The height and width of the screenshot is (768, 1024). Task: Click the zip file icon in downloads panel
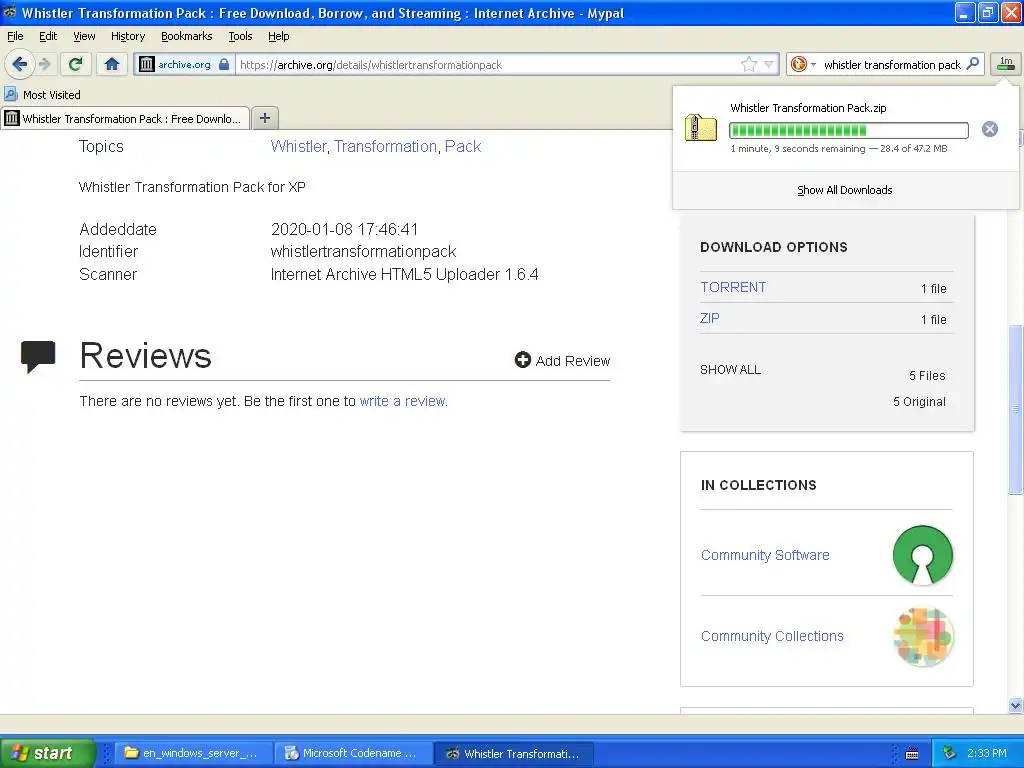pos(700,128)
